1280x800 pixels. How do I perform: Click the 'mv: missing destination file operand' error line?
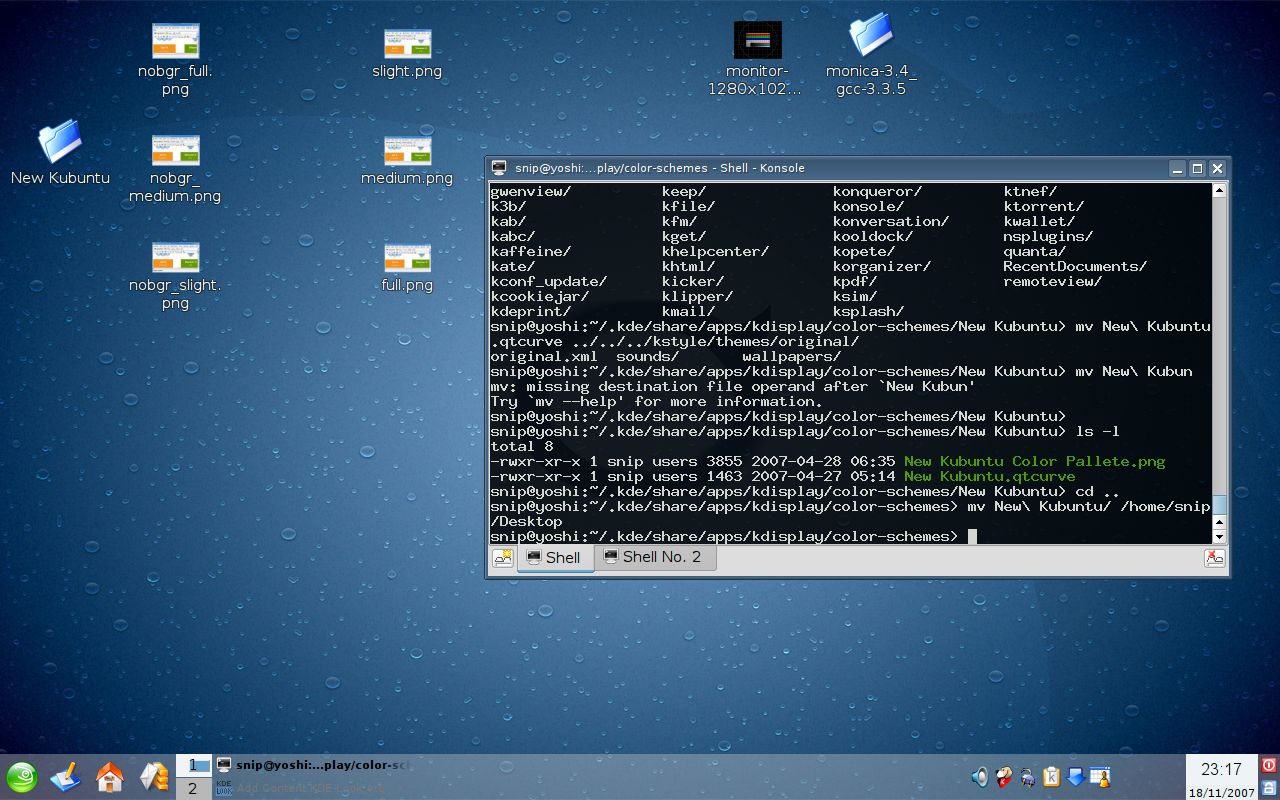tap(732, 386)
